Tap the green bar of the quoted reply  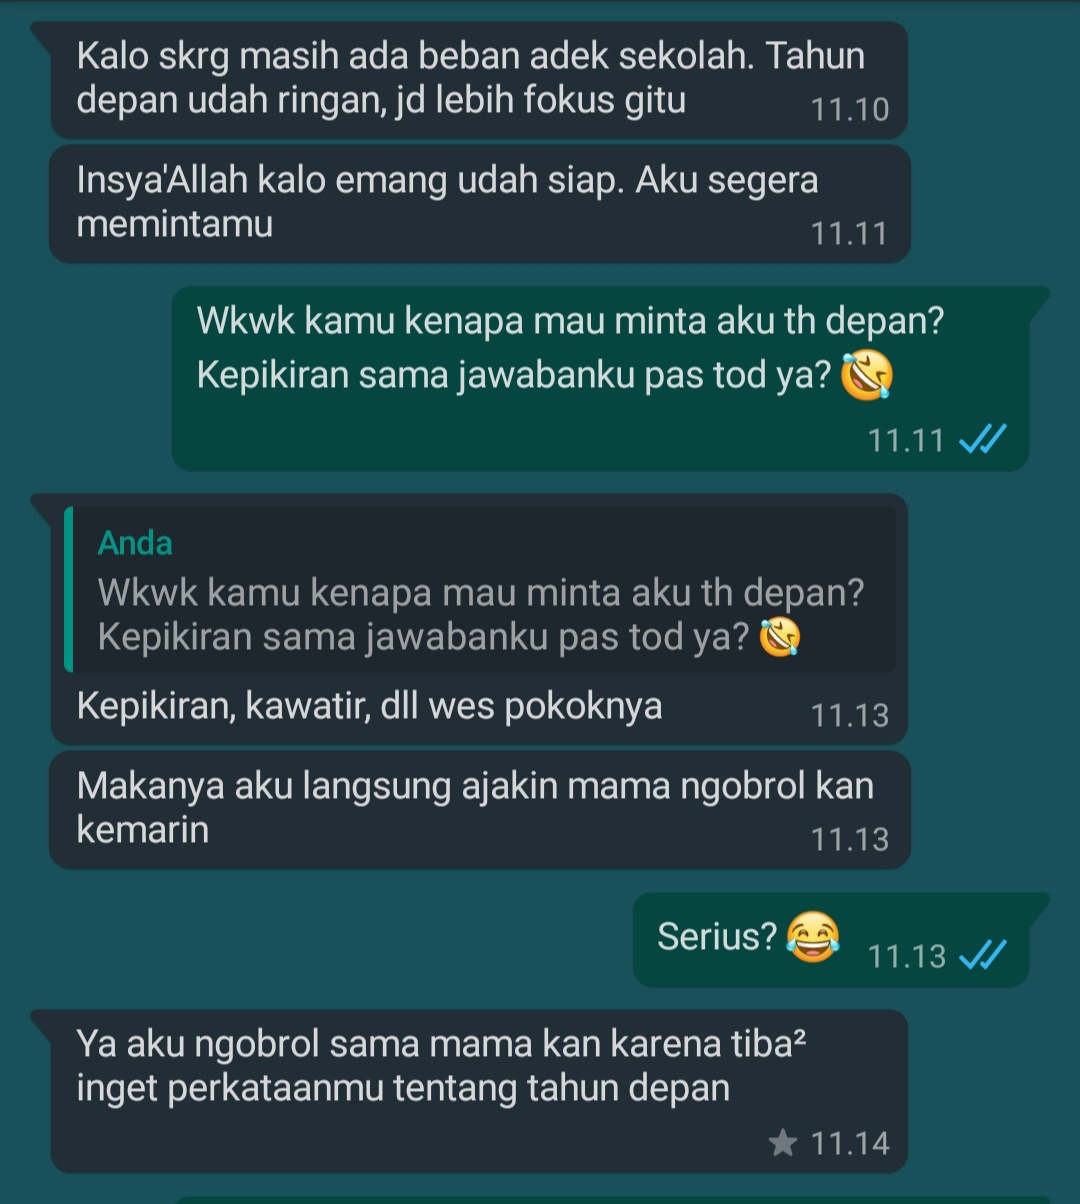coord(68,589)
